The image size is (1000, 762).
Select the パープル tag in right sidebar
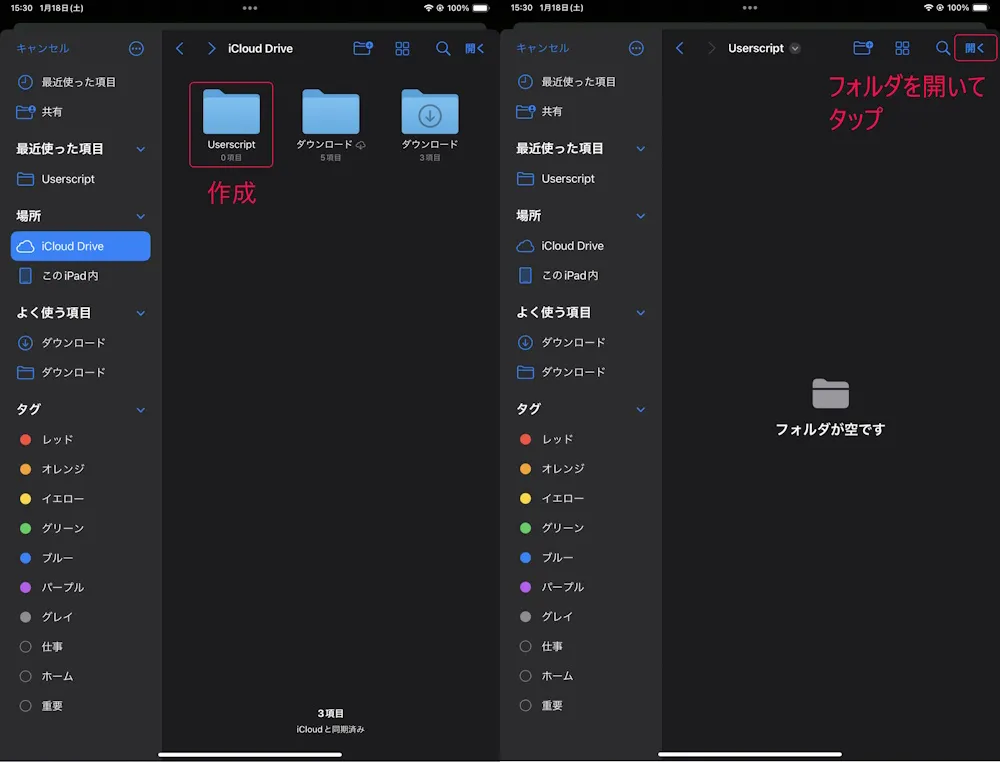[580, 587]
